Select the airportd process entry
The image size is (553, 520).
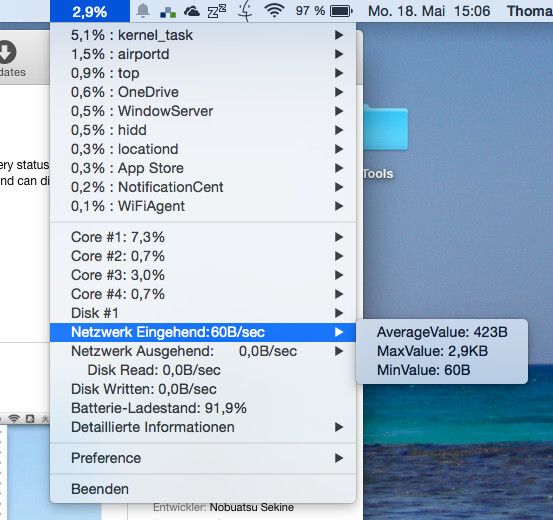(203, 54)
